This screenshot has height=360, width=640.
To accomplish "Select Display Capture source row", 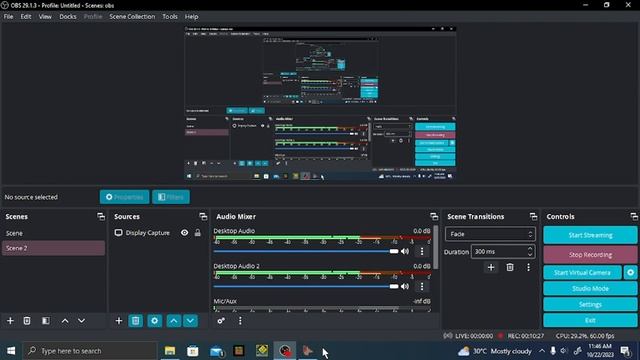I will tap(158, 233).
